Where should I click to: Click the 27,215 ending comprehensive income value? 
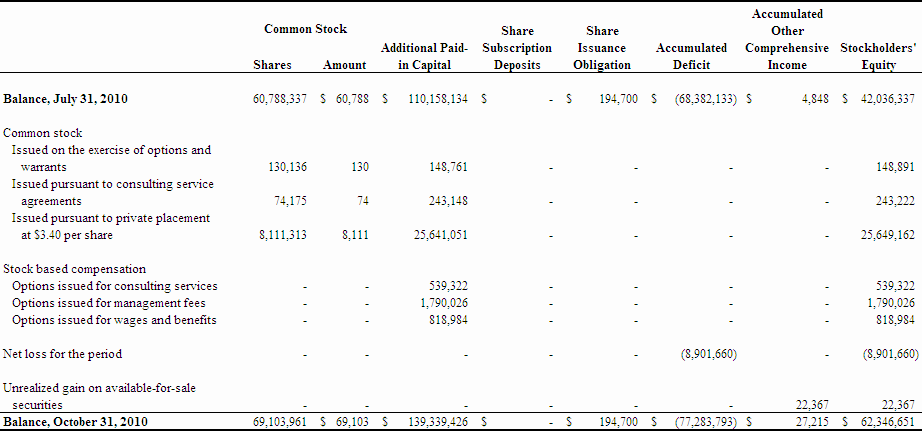pos(811,422)
